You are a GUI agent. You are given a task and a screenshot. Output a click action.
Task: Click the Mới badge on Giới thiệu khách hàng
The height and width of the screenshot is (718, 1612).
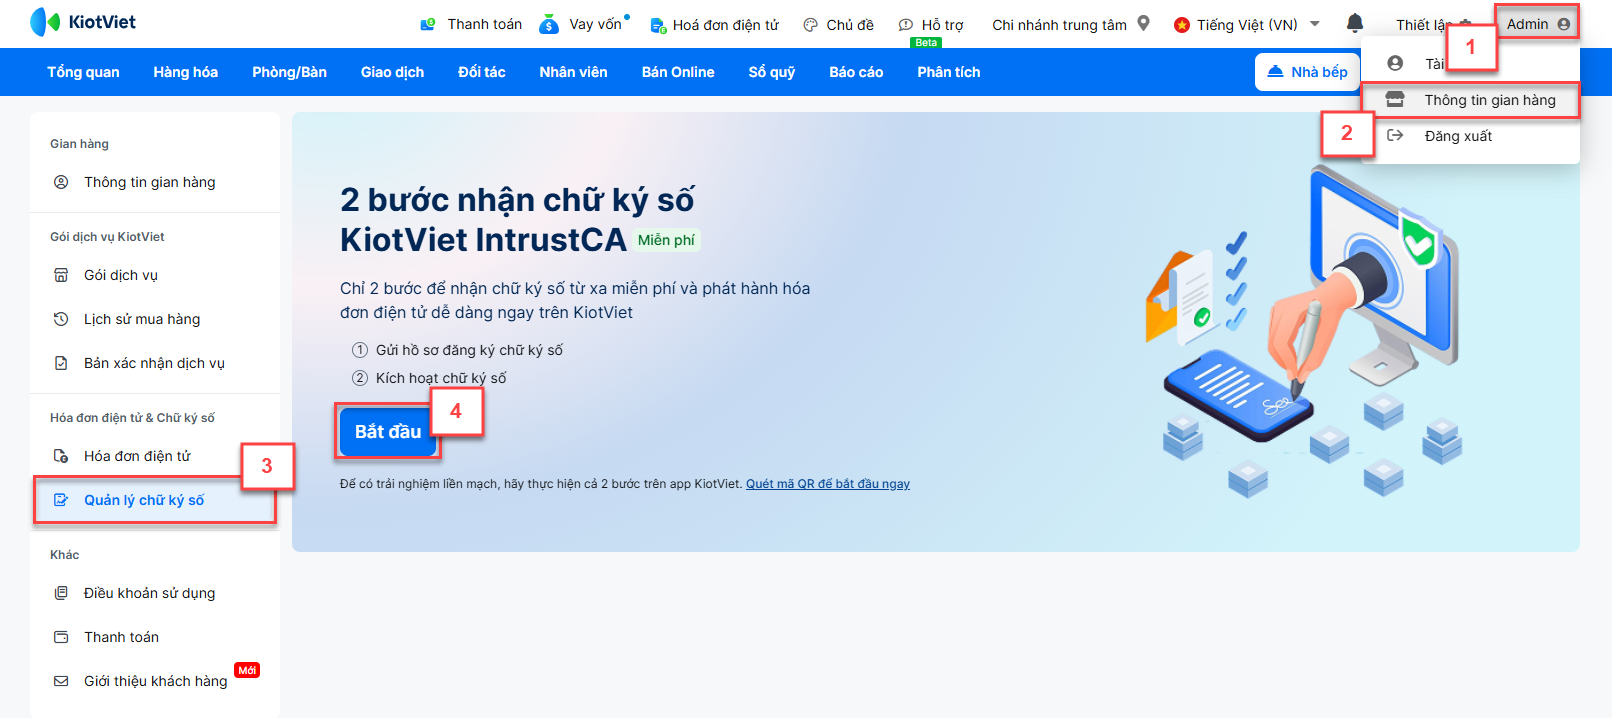point(247,670)
